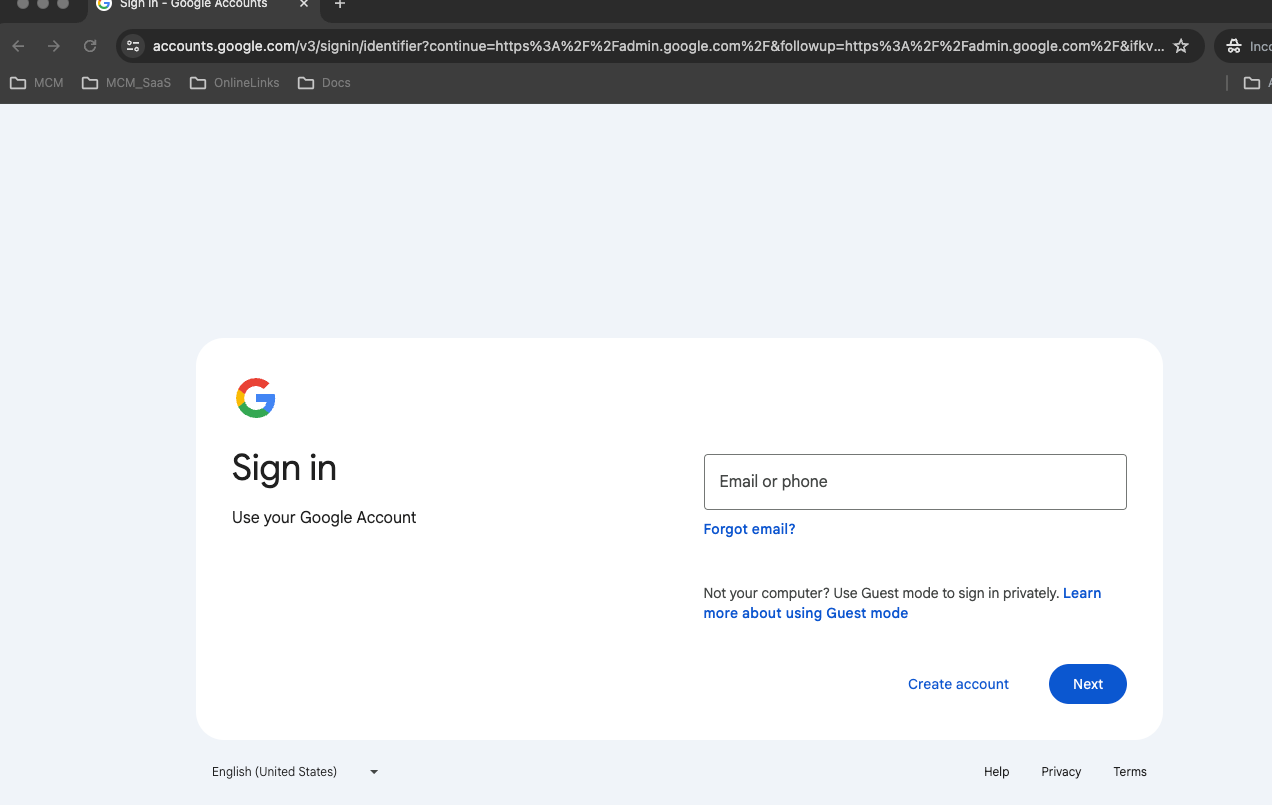The width and height of the screenshot is (1272, 805).
Task: Close the Sign in tab
Action: click(304, 5)
